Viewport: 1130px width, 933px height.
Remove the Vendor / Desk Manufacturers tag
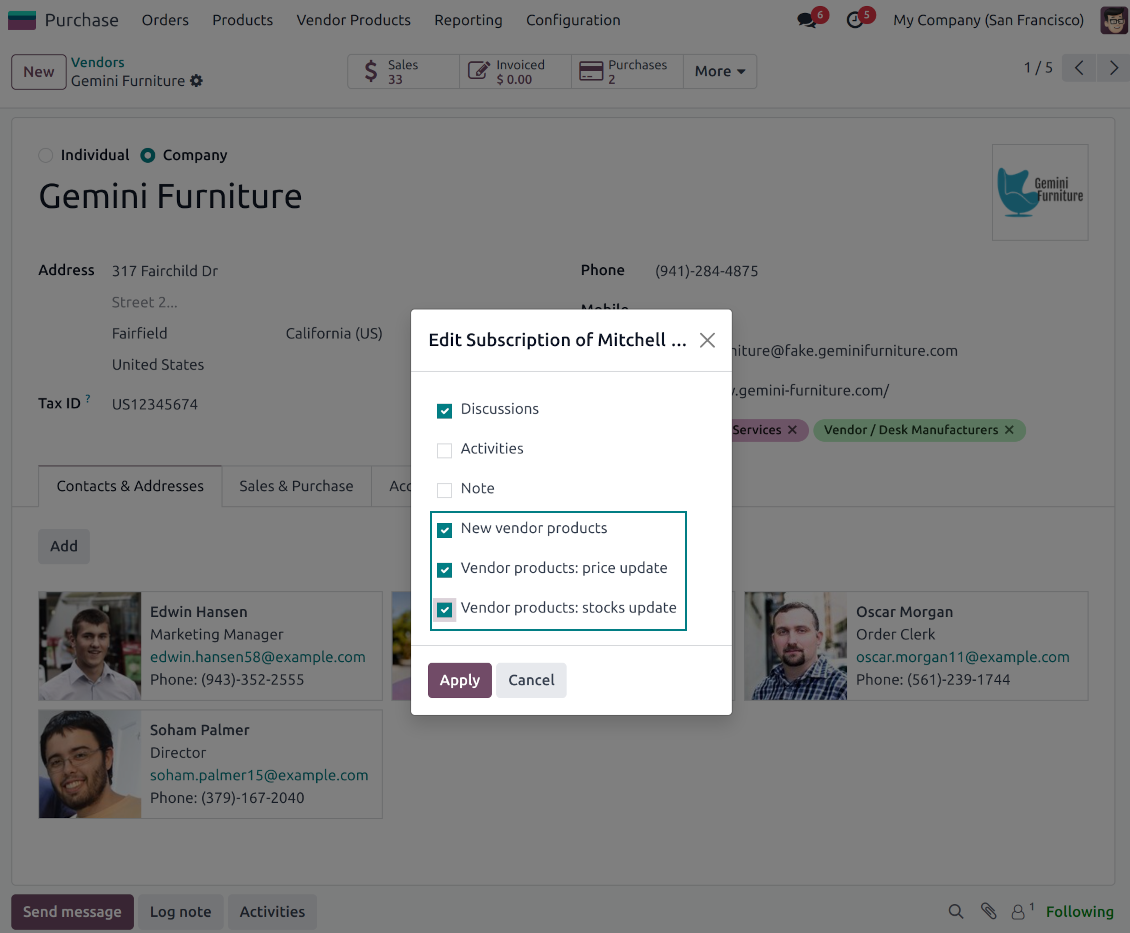coord(1008,430)
